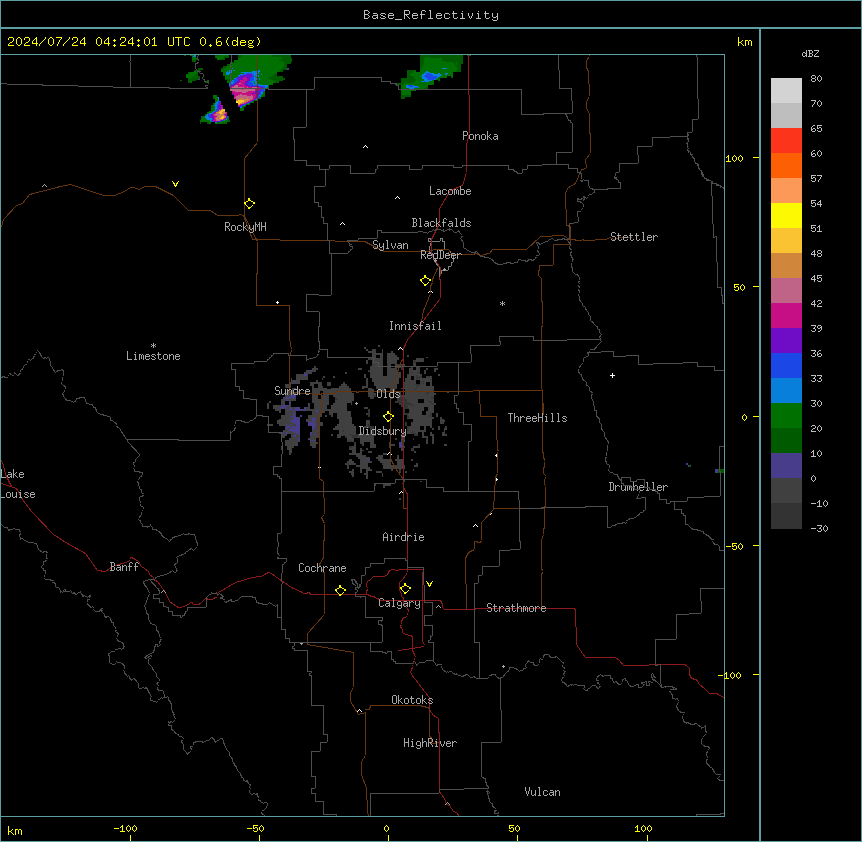Screen dimensions: 862x842
Task: Select the Banff label
Action: click(x=124, y=567)
